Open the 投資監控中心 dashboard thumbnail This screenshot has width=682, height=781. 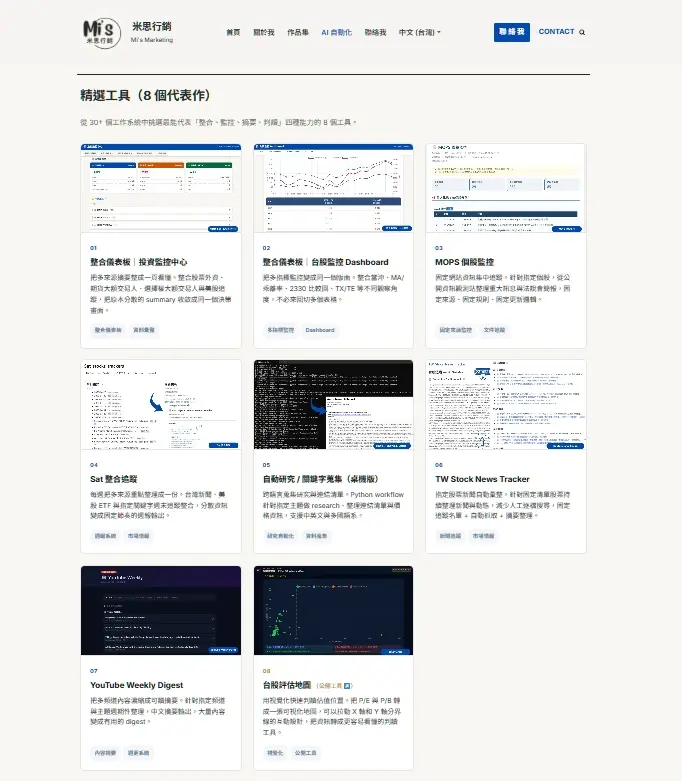pos(161,188)
